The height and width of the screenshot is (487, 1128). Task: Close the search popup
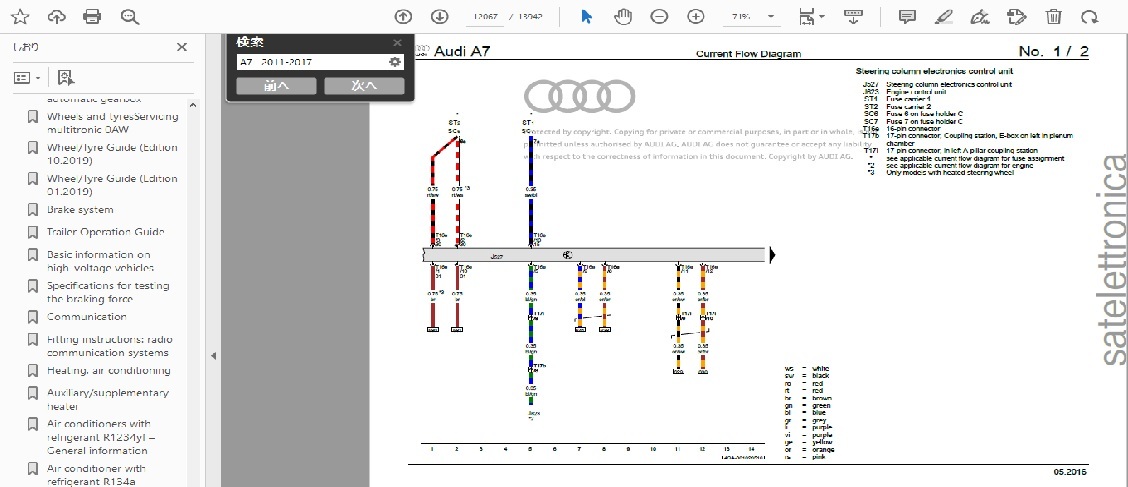point(397,43)
